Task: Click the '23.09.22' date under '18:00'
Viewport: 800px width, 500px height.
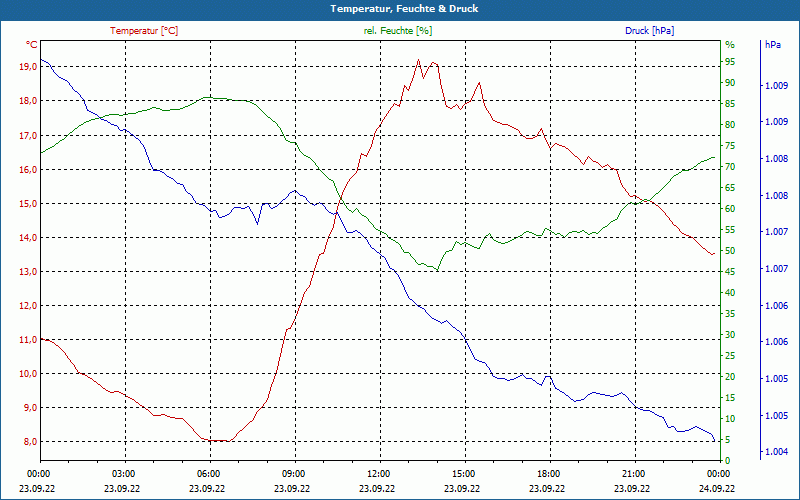Action: [x=547, y=489]
